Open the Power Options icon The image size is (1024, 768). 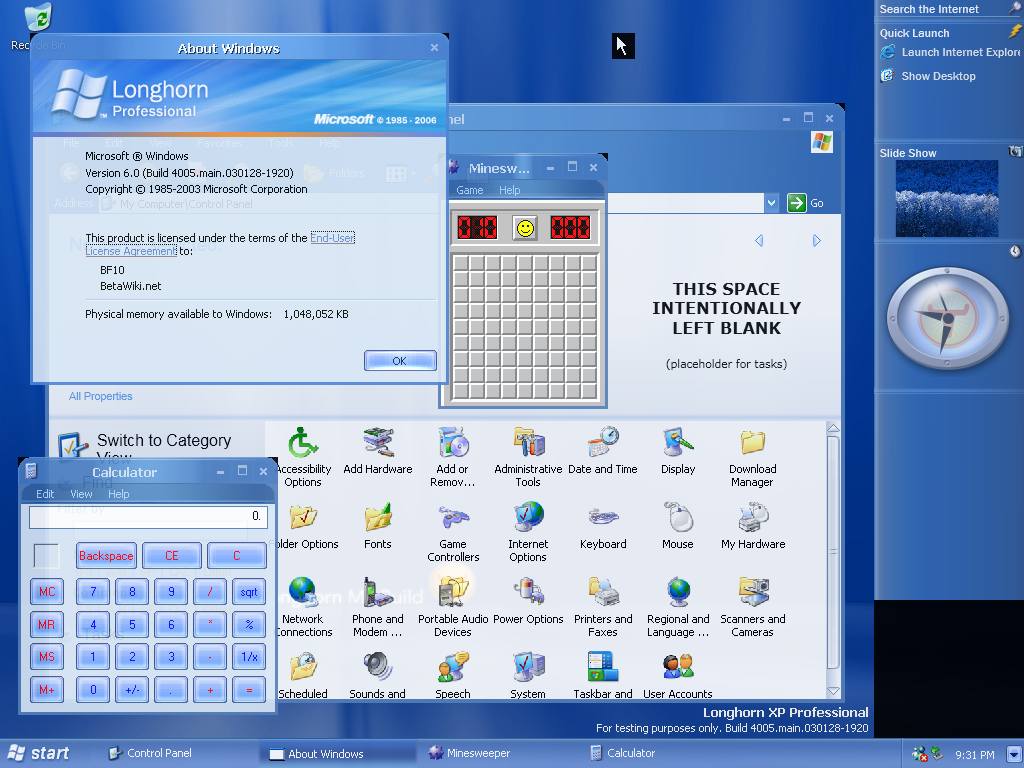(x=528, y=594)
